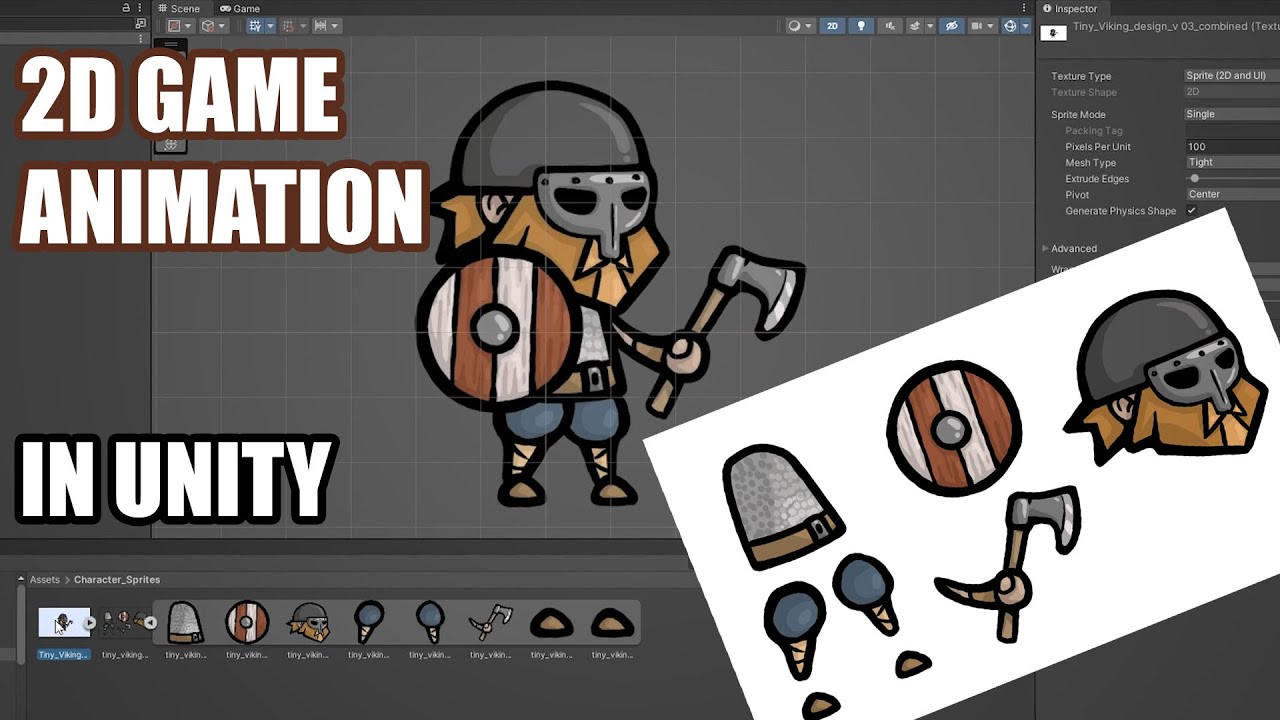Viewport: 1280px width, 720px height.
Task: Select the axe arm sprite
Action: [x=490, y=622]
